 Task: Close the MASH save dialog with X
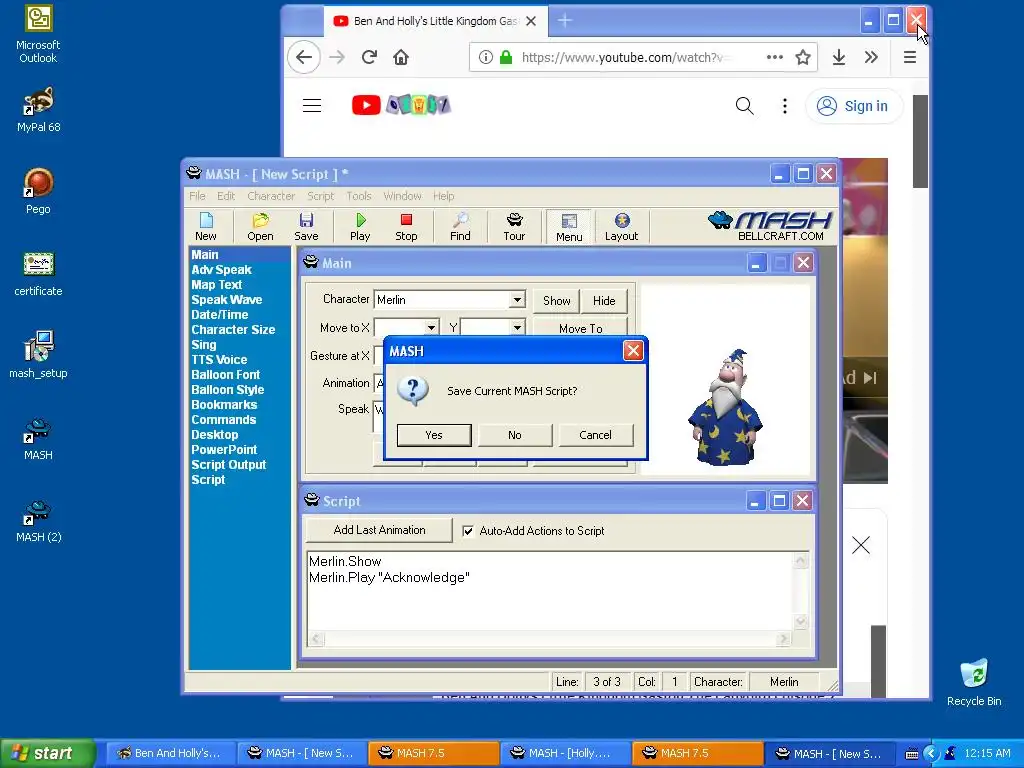(x=633, y=351)
